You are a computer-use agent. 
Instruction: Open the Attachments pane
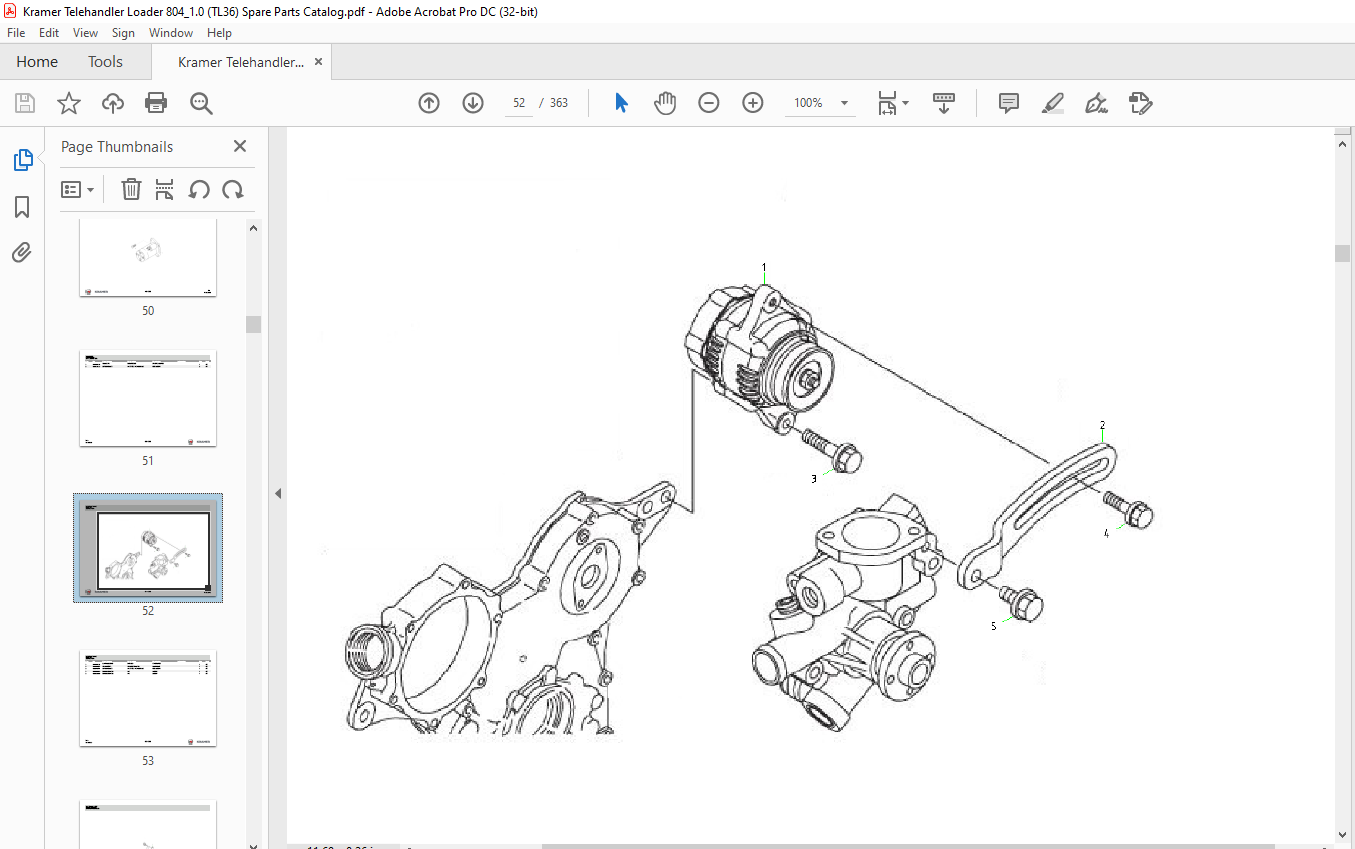point(22,252)
